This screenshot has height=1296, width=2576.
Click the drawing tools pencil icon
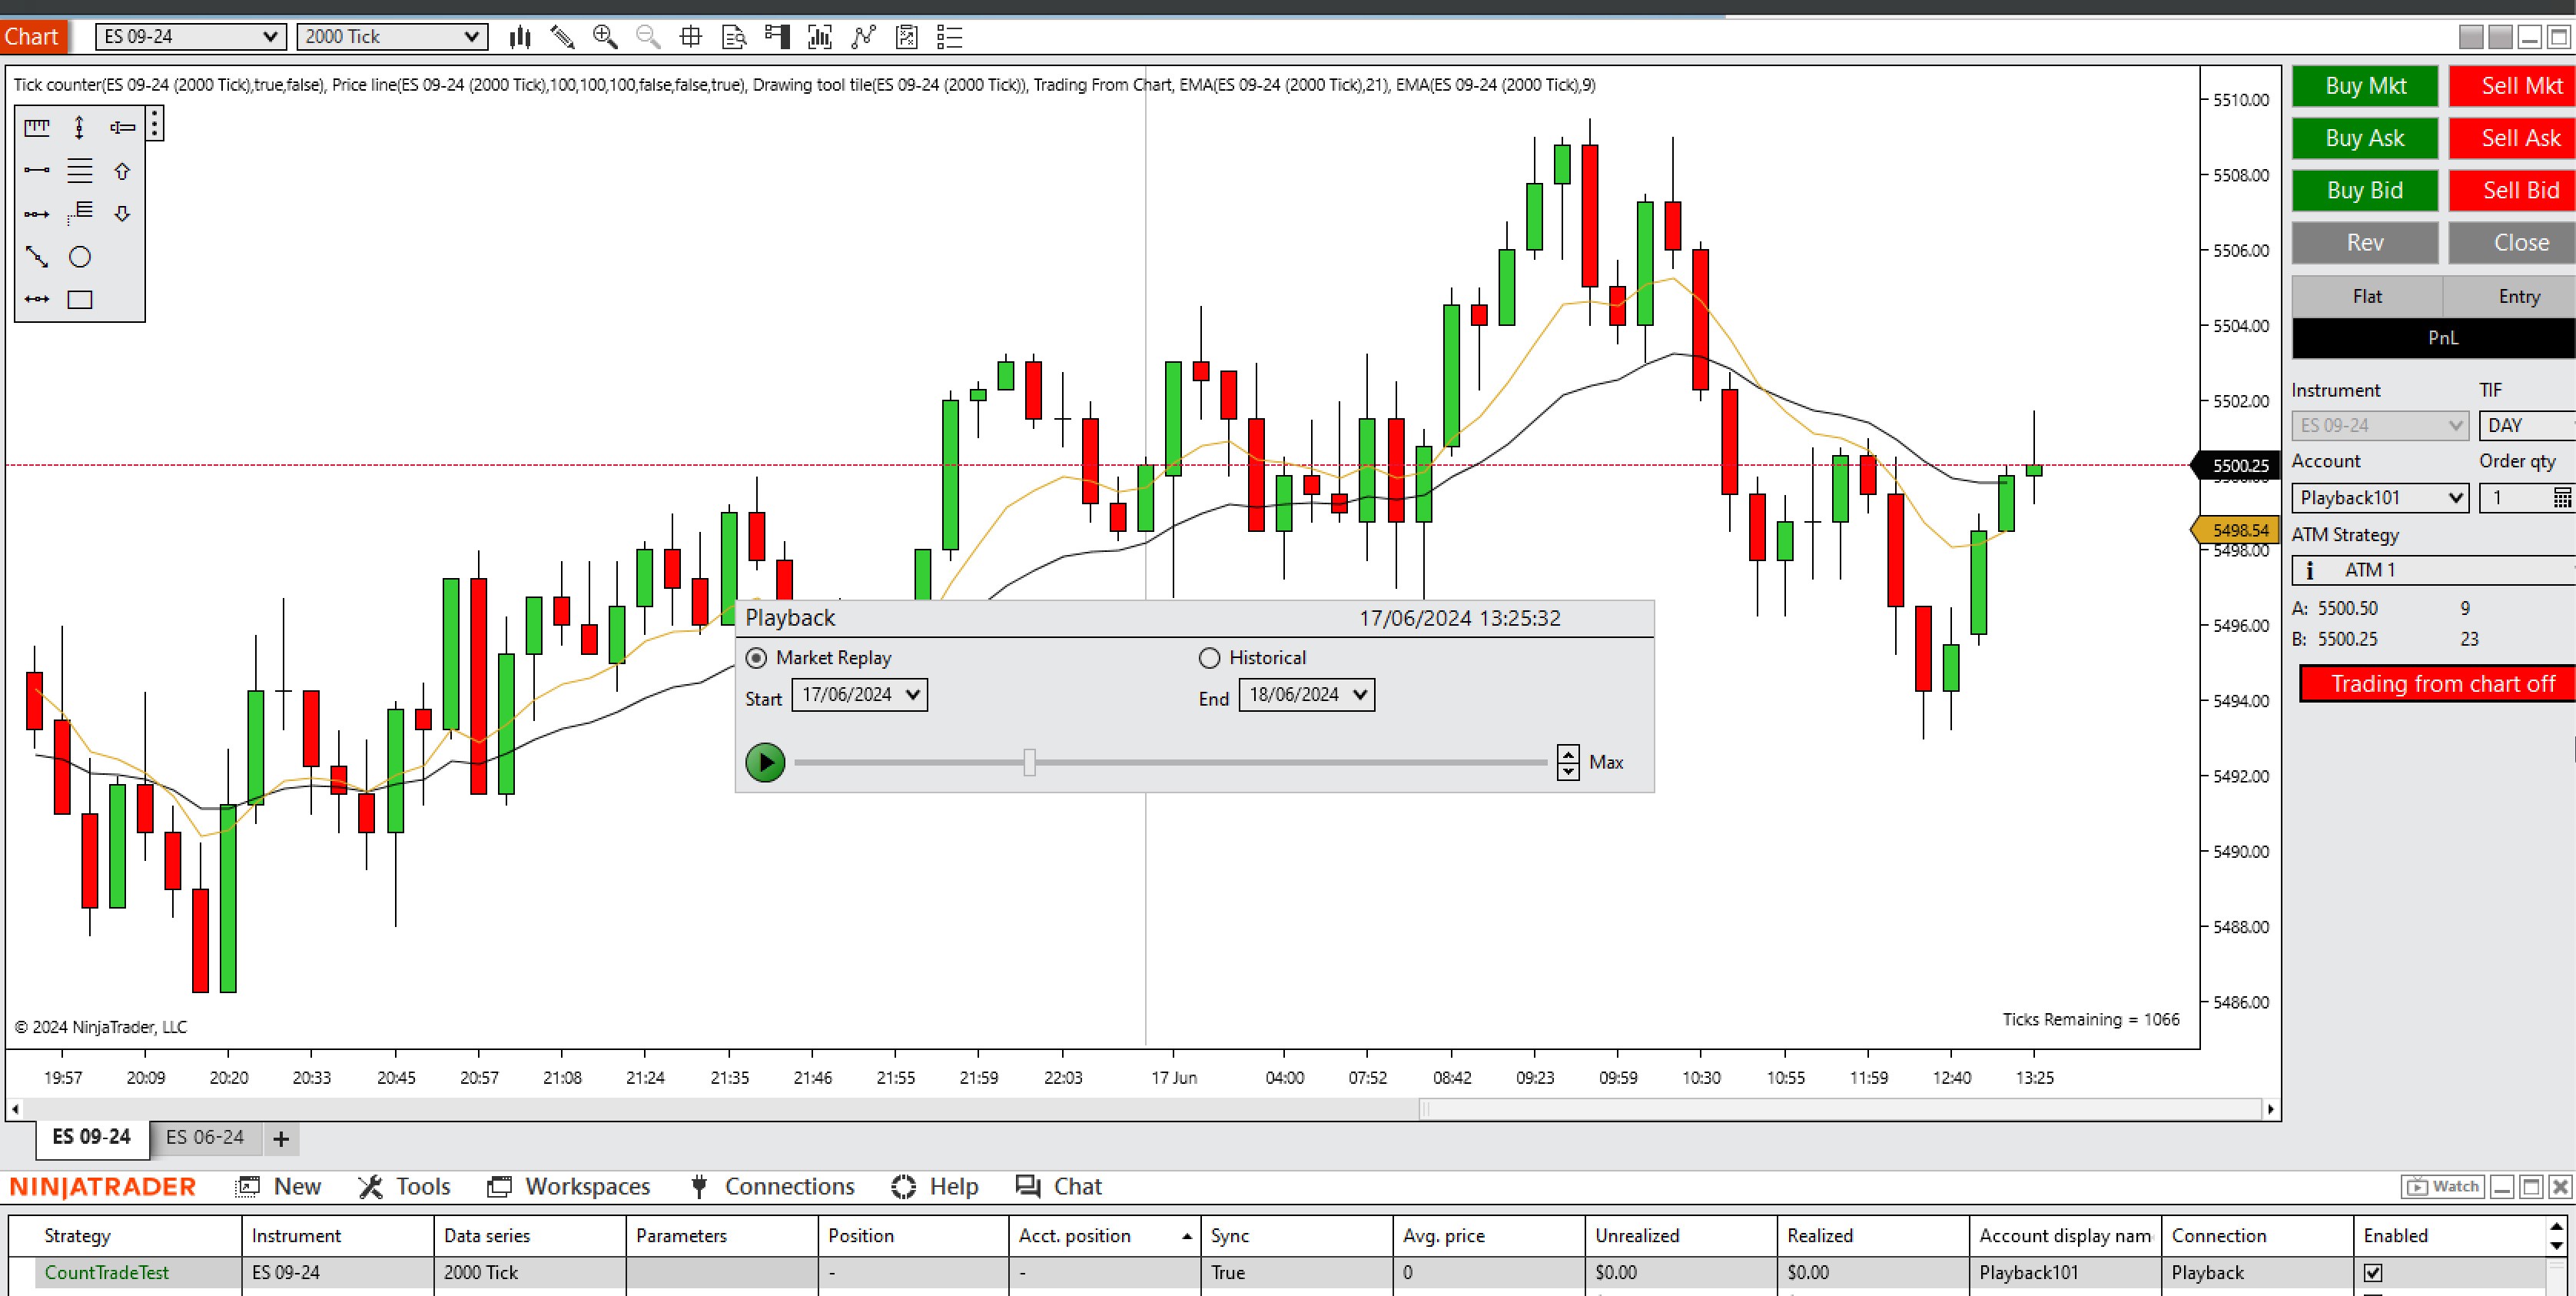point(562,38)
